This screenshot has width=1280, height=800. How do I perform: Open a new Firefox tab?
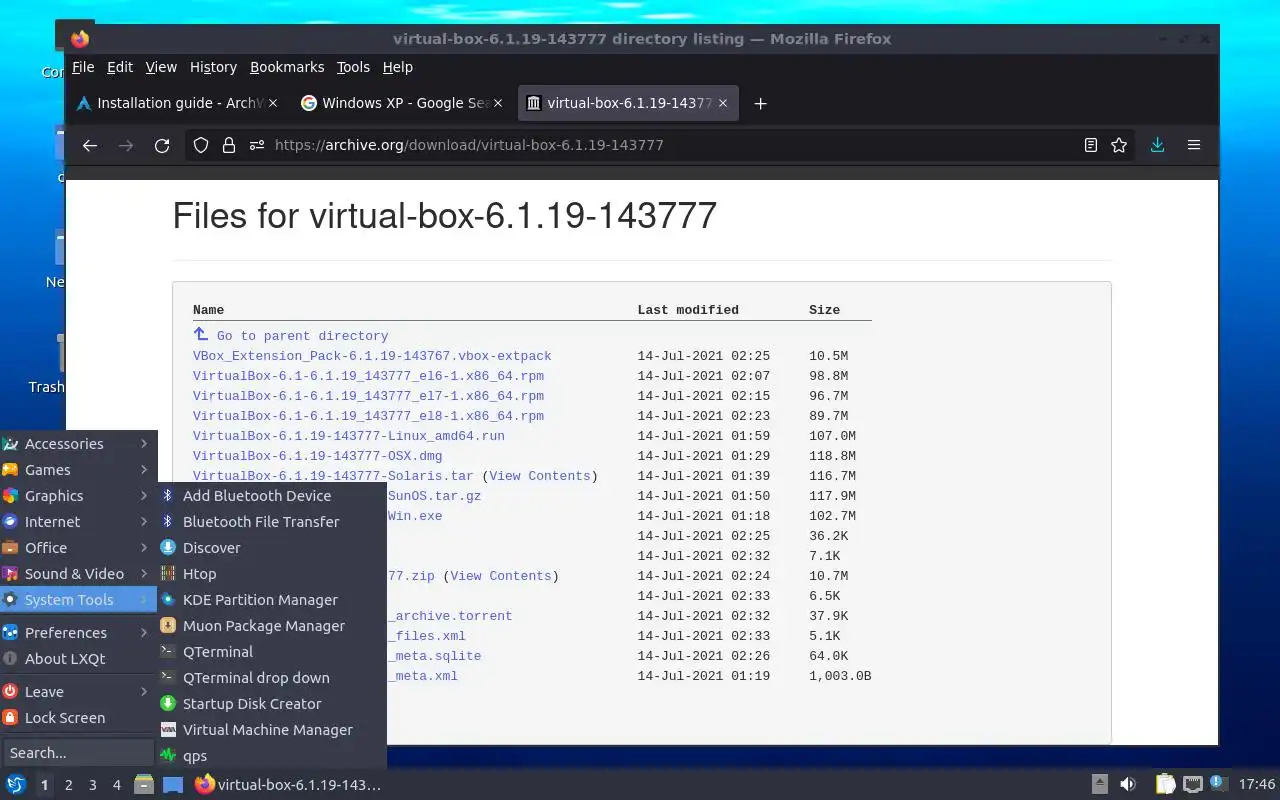point(760,103)
